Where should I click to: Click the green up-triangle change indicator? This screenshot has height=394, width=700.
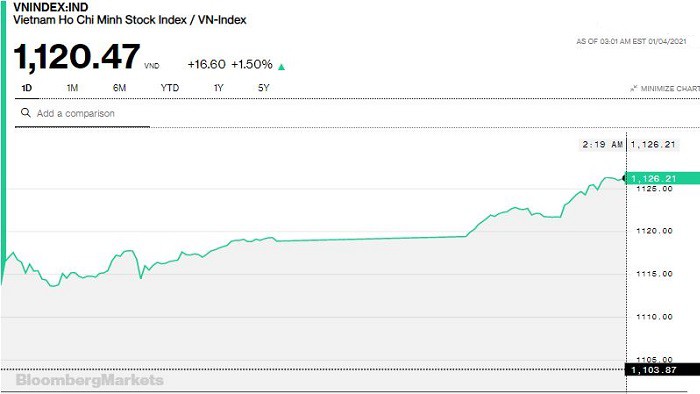[x=281, y=67]
